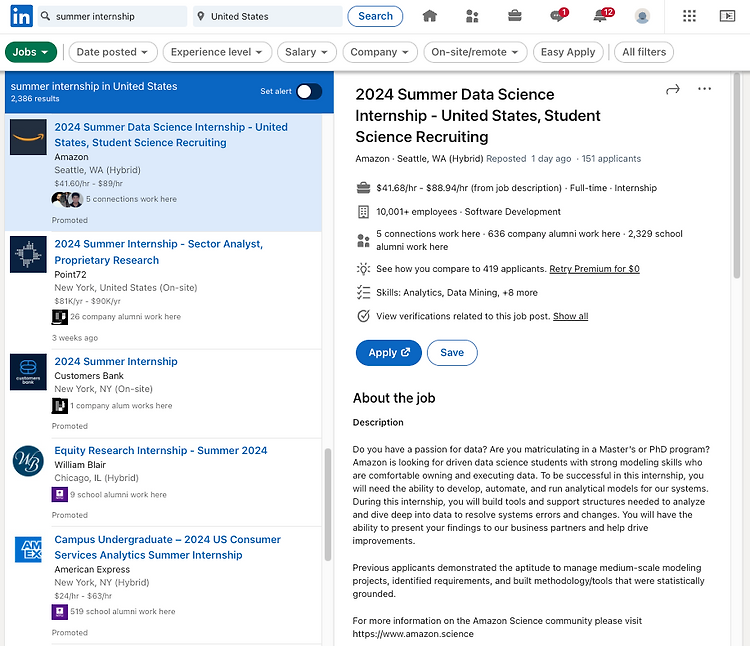Click the Customers Bank logo
750x646 pixels.
tap(28, 372)
